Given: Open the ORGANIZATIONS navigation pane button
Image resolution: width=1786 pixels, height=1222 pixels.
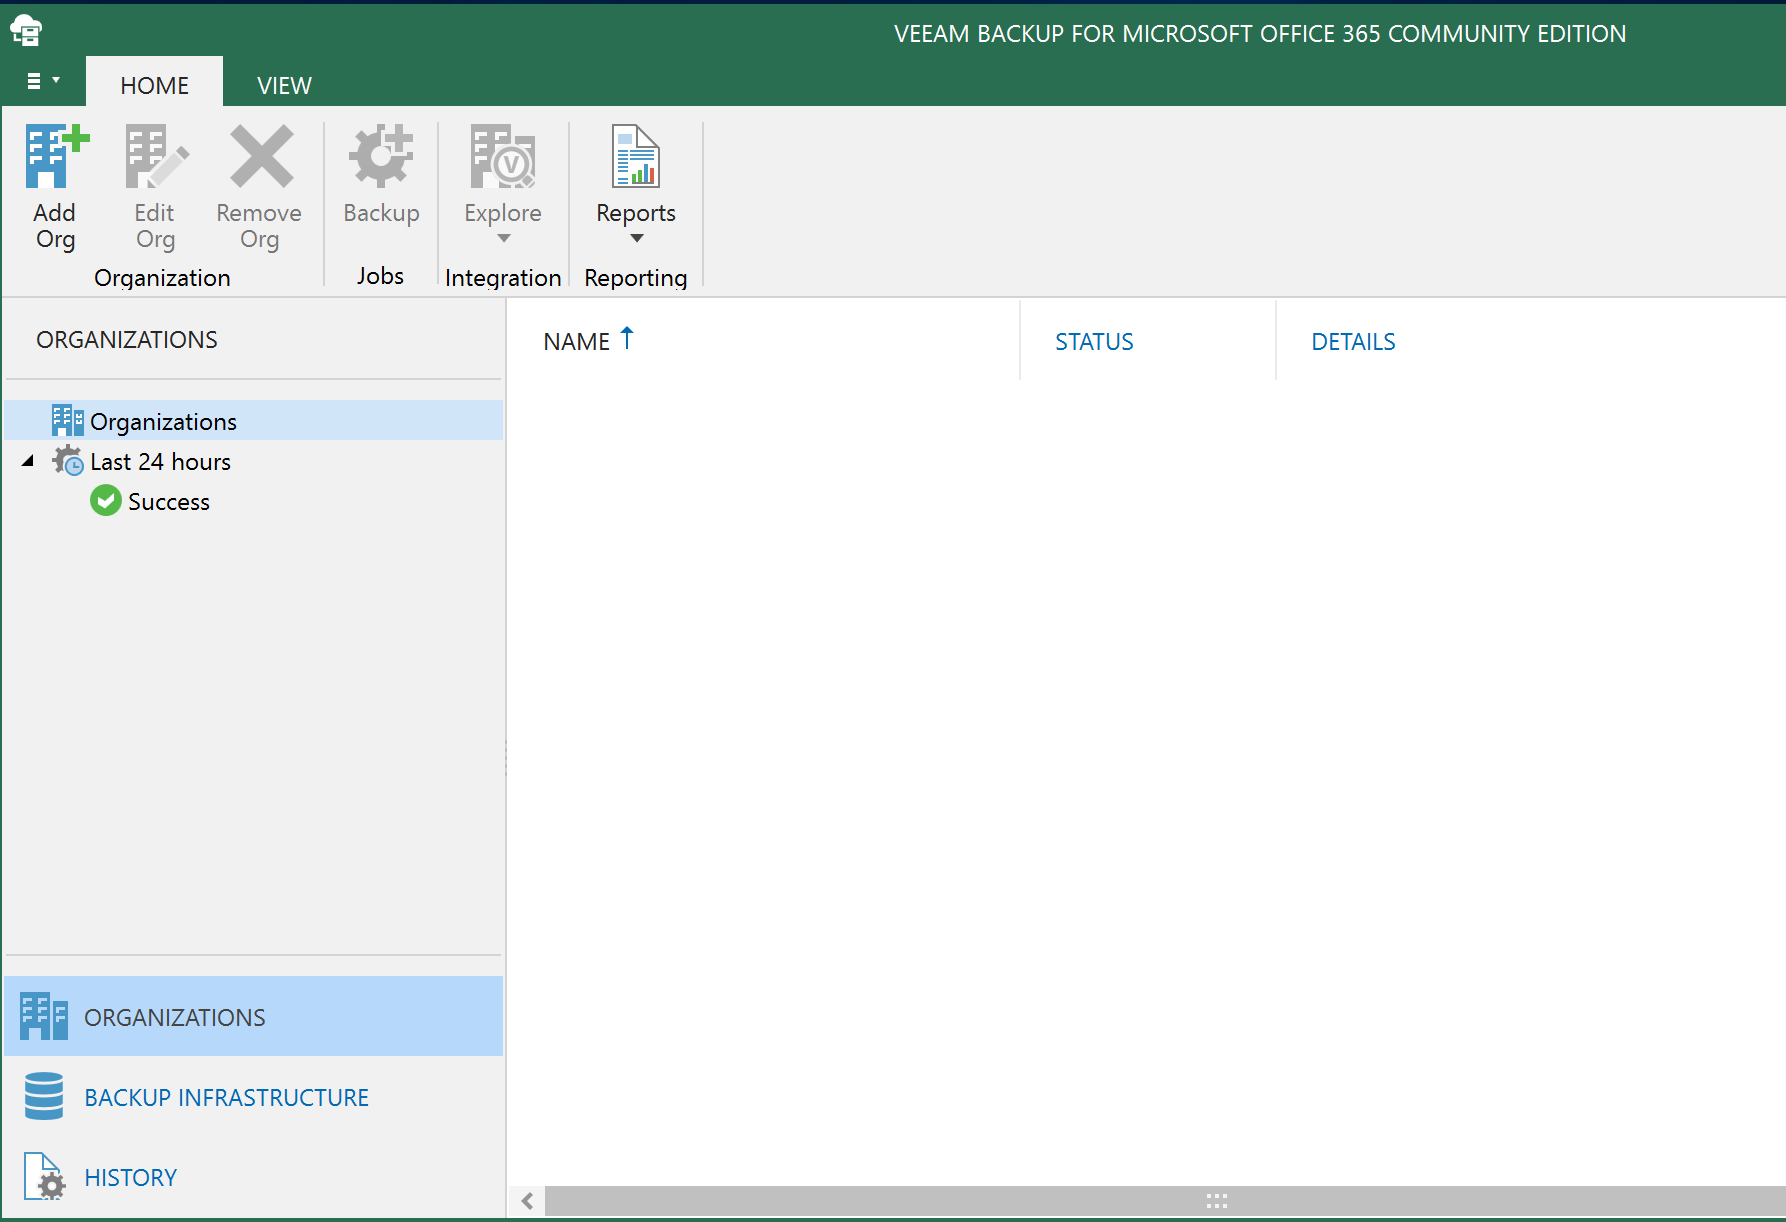Looking at the screenshot, I should point(254,1016).
